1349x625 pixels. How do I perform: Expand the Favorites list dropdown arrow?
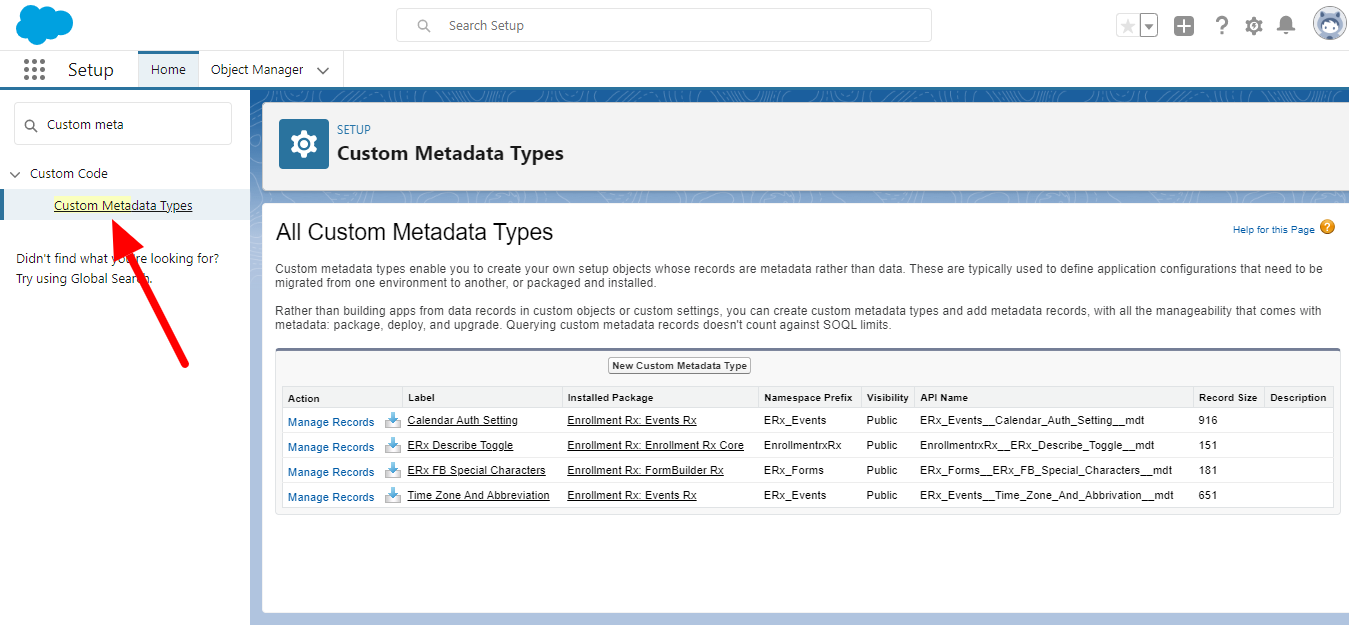point(1149,26)
